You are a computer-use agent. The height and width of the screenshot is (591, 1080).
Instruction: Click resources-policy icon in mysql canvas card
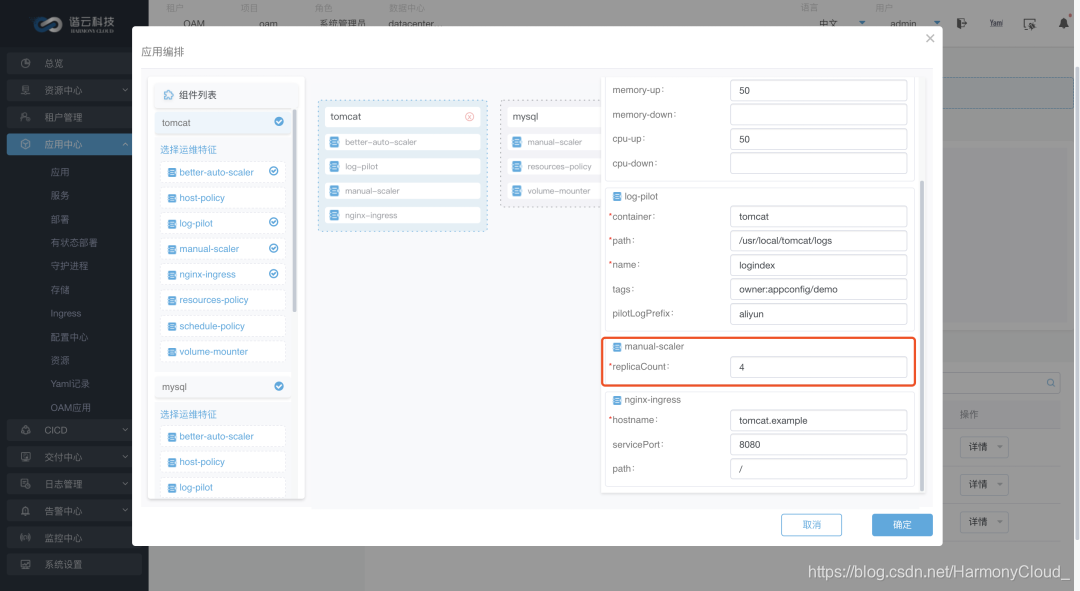tap(517, 167)
